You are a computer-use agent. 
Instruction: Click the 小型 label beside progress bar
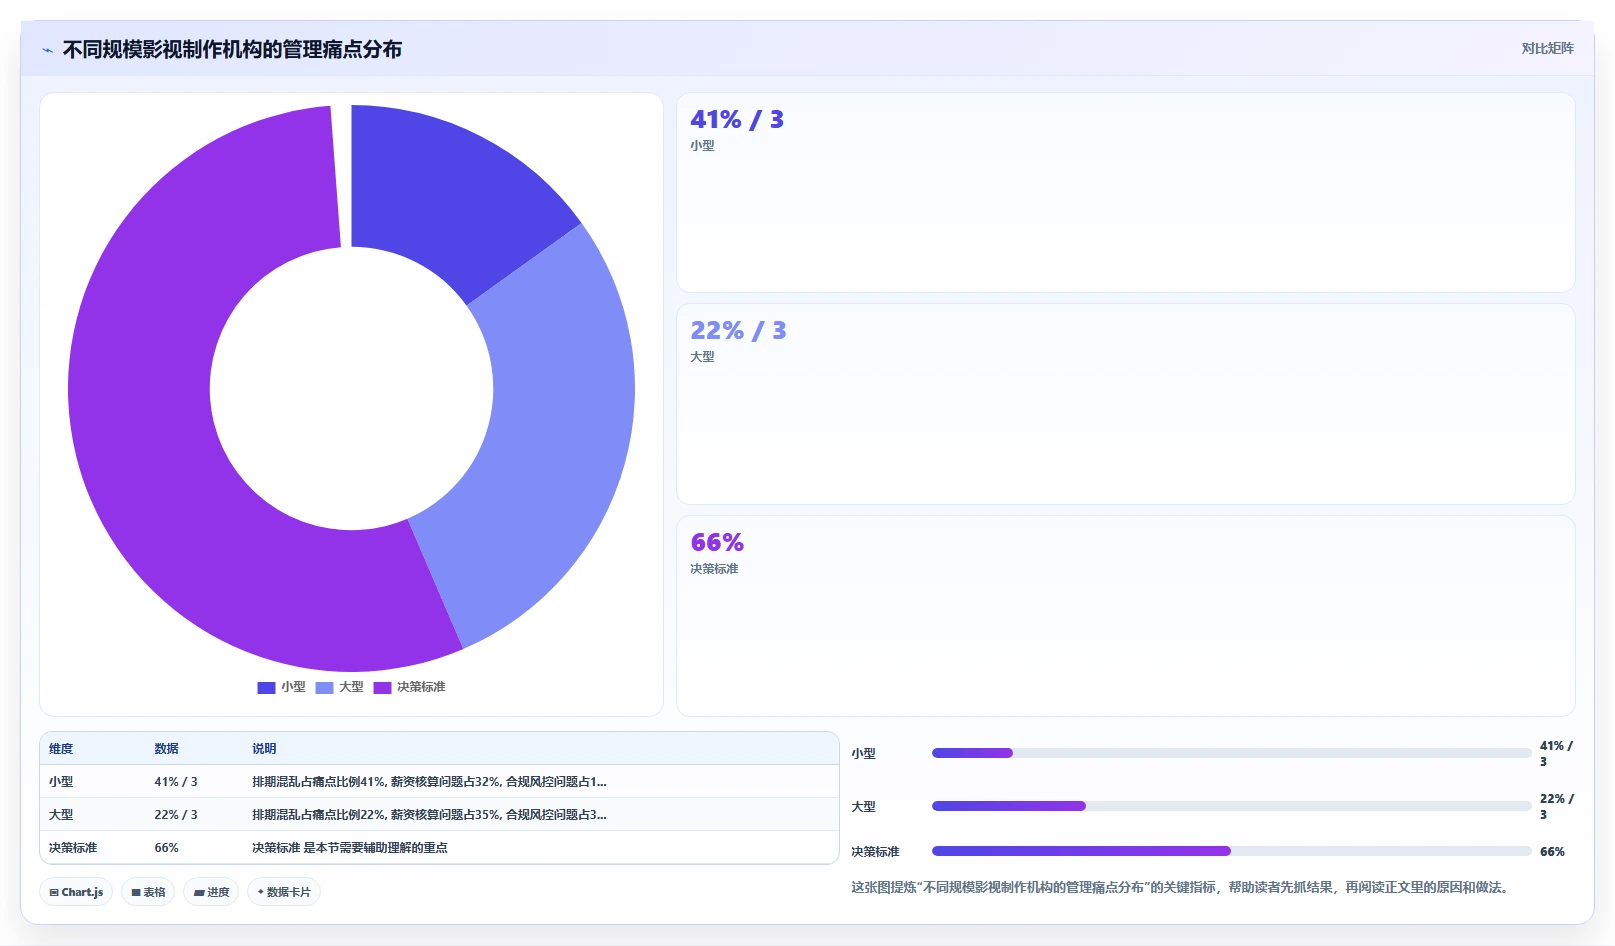[863, 754]
